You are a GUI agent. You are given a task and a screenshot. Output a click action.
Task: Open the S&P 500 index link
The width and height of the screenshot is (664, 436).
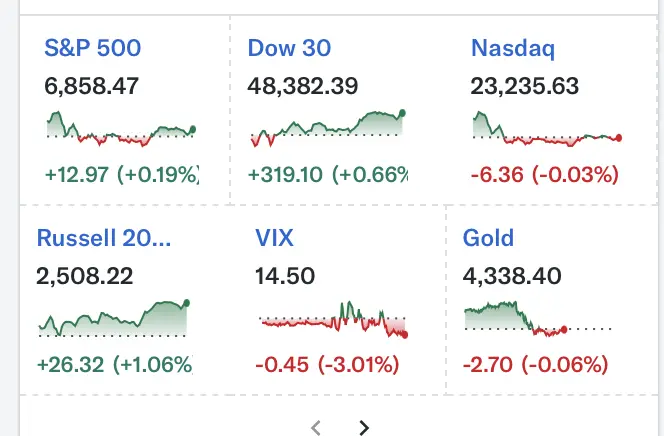coord(93,48)
